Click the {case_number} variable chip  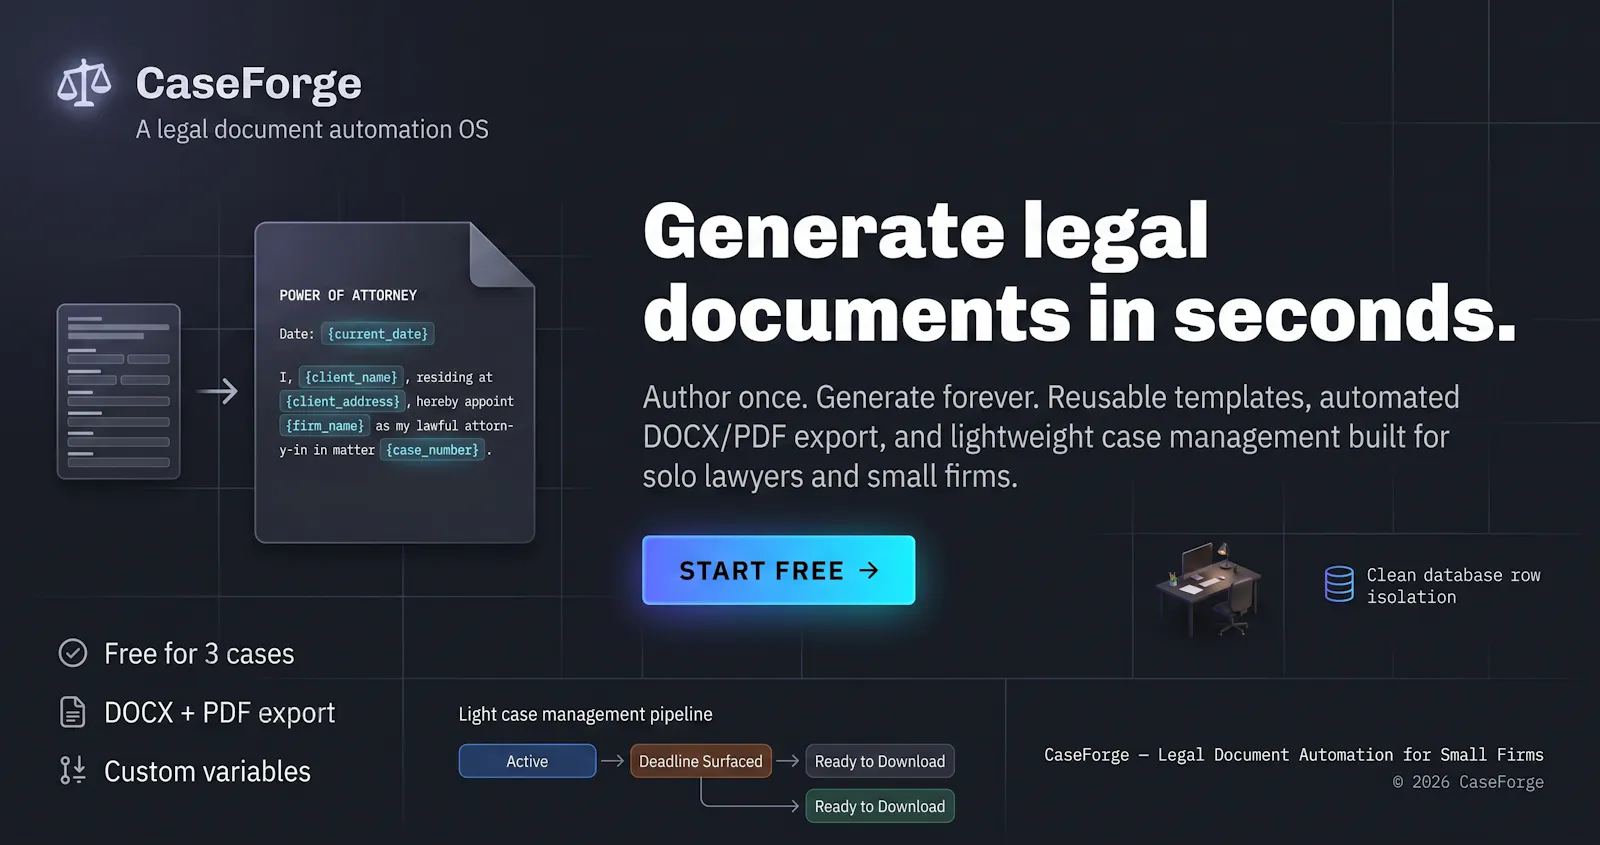pos(433,450)
